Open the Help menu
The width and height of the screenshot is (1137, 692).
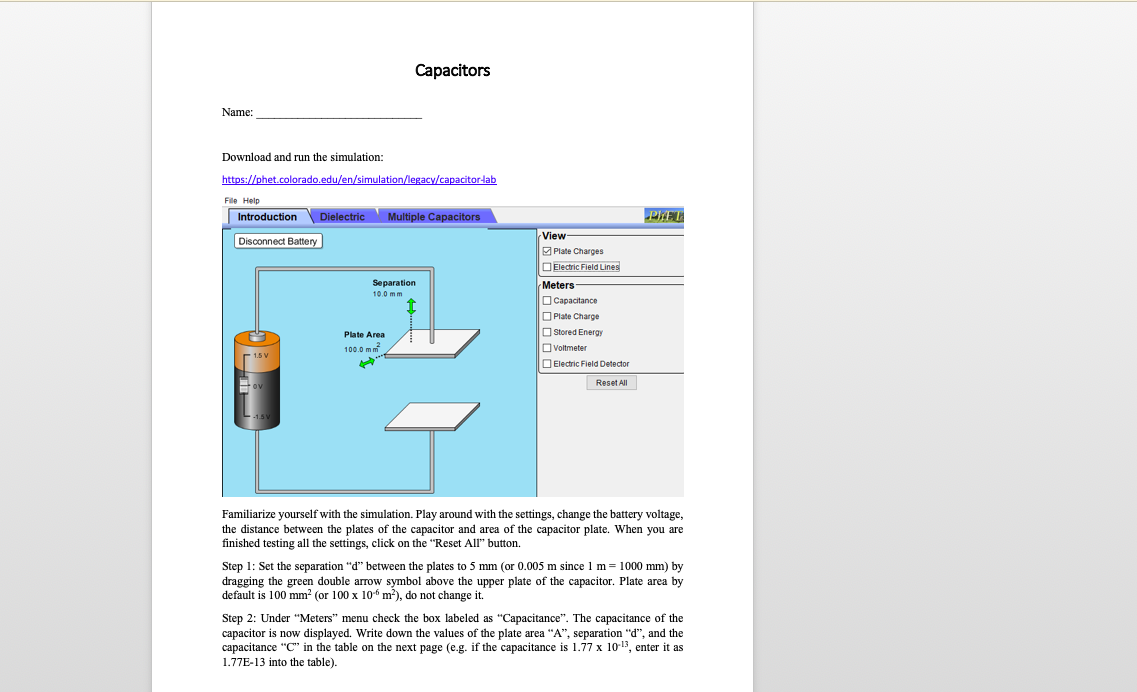click(x=251, y=201)
